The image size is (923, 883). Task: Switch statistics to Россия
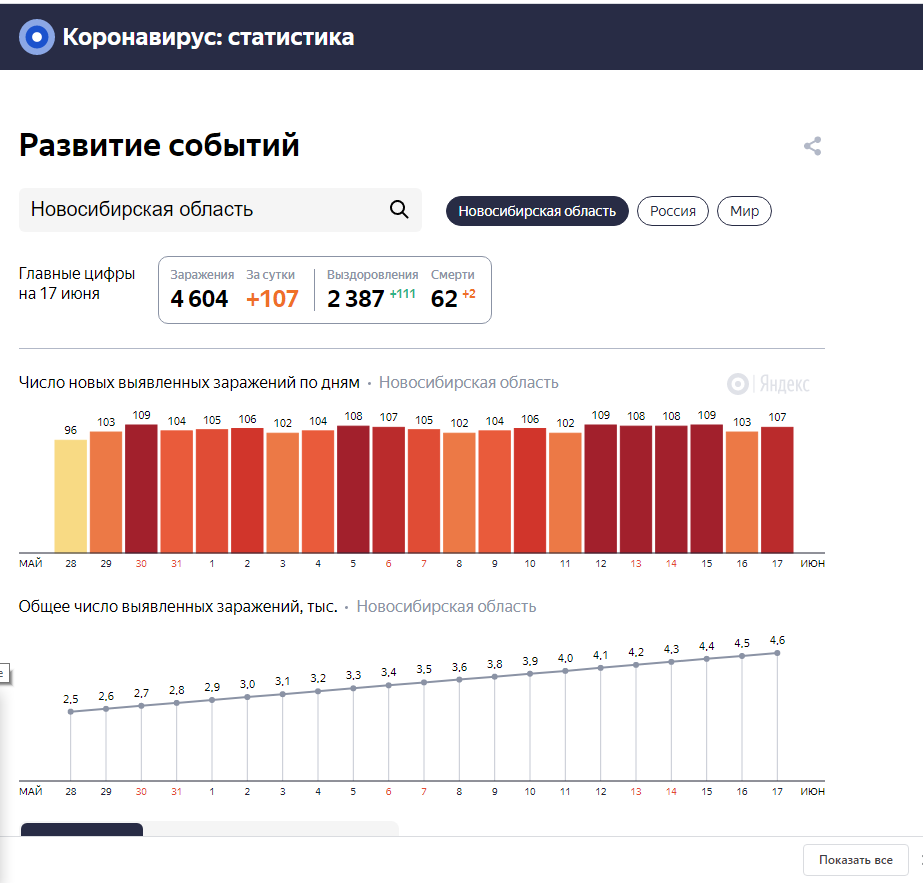(x=672, y=211)
